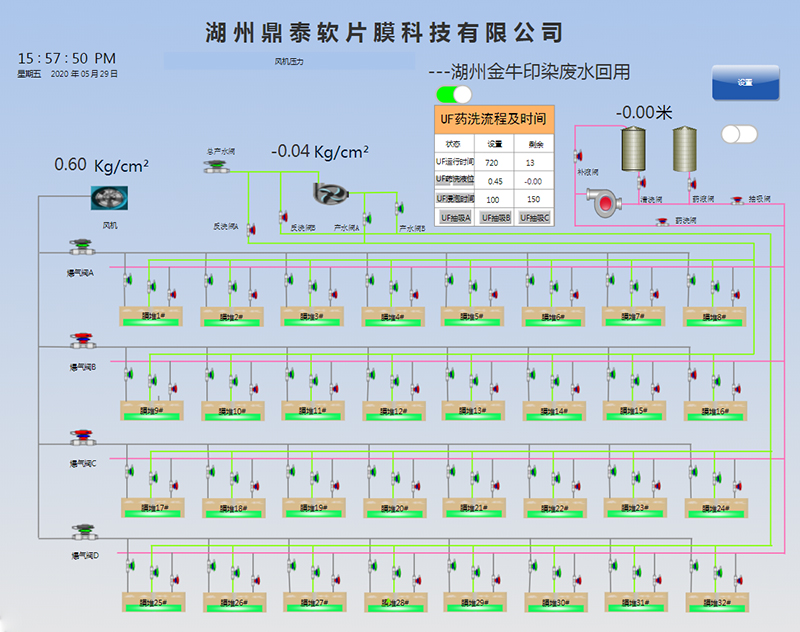Screen dimensions: 800x632
Task: Click the UF药洗流程及时间 table header
Action: (x=494, y=119)
